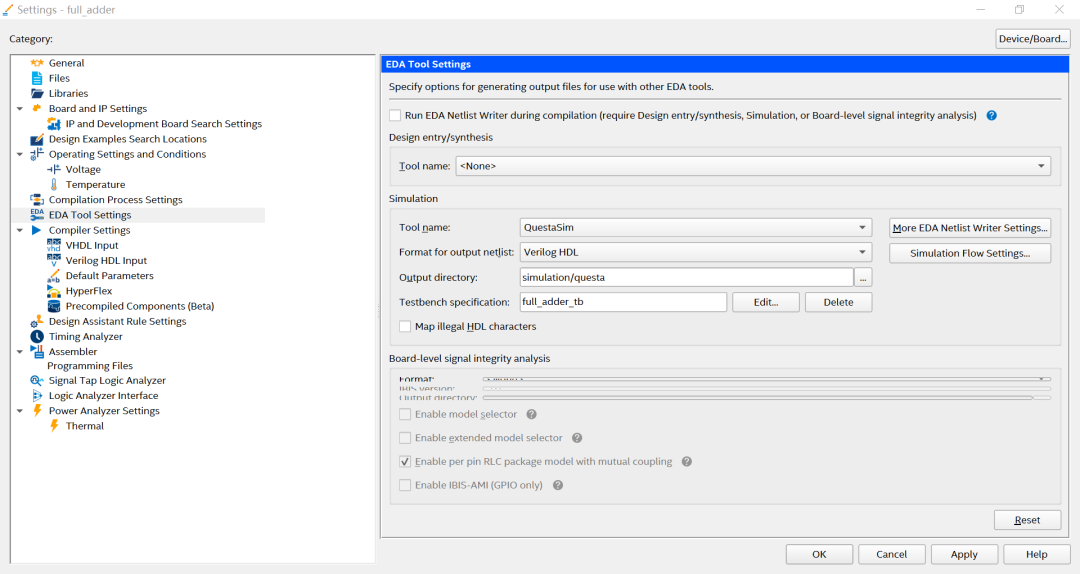This screenshot has width=1080, height=574.
Task: Click the Libraries folder icon
Action: (x=37, y=94)
